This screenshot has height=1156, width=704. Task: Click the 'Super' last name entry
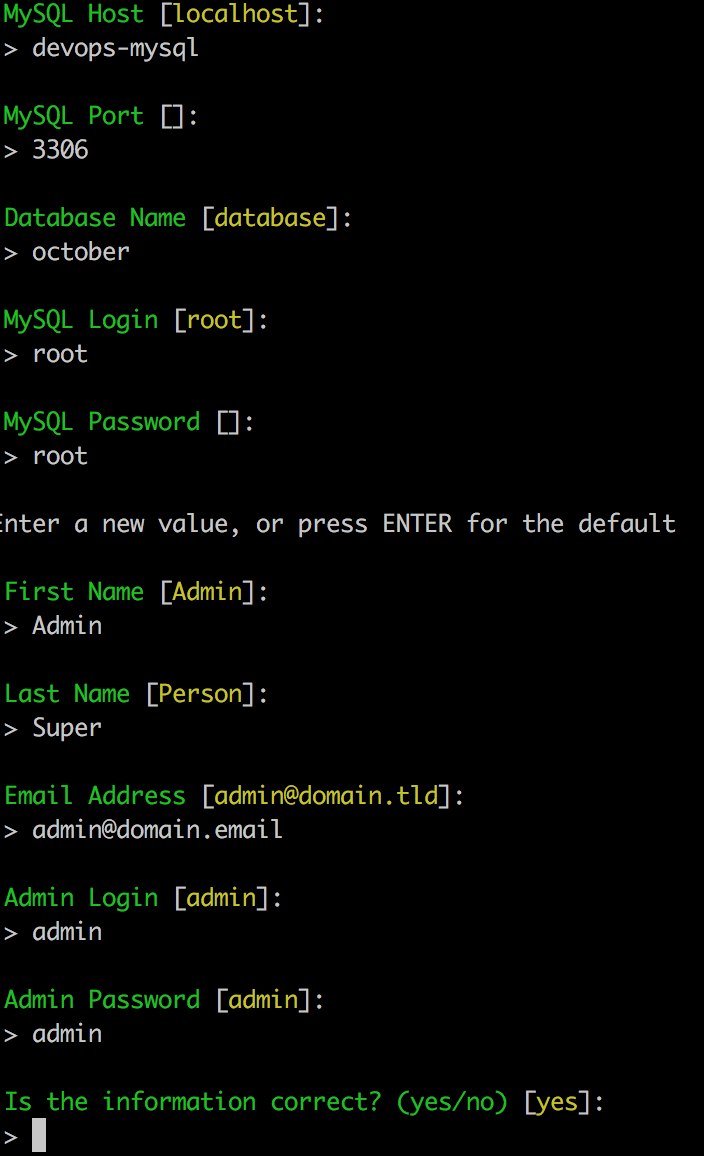coord(67,728)
